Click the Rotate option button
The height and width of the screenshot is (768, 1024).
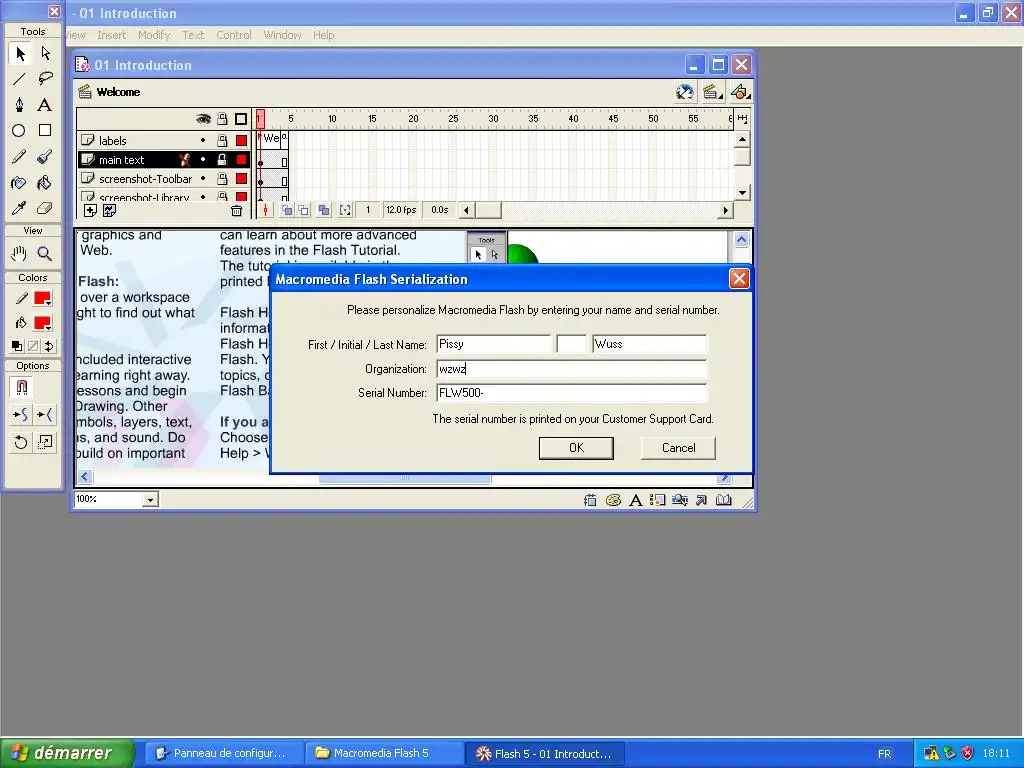[20, 442]
